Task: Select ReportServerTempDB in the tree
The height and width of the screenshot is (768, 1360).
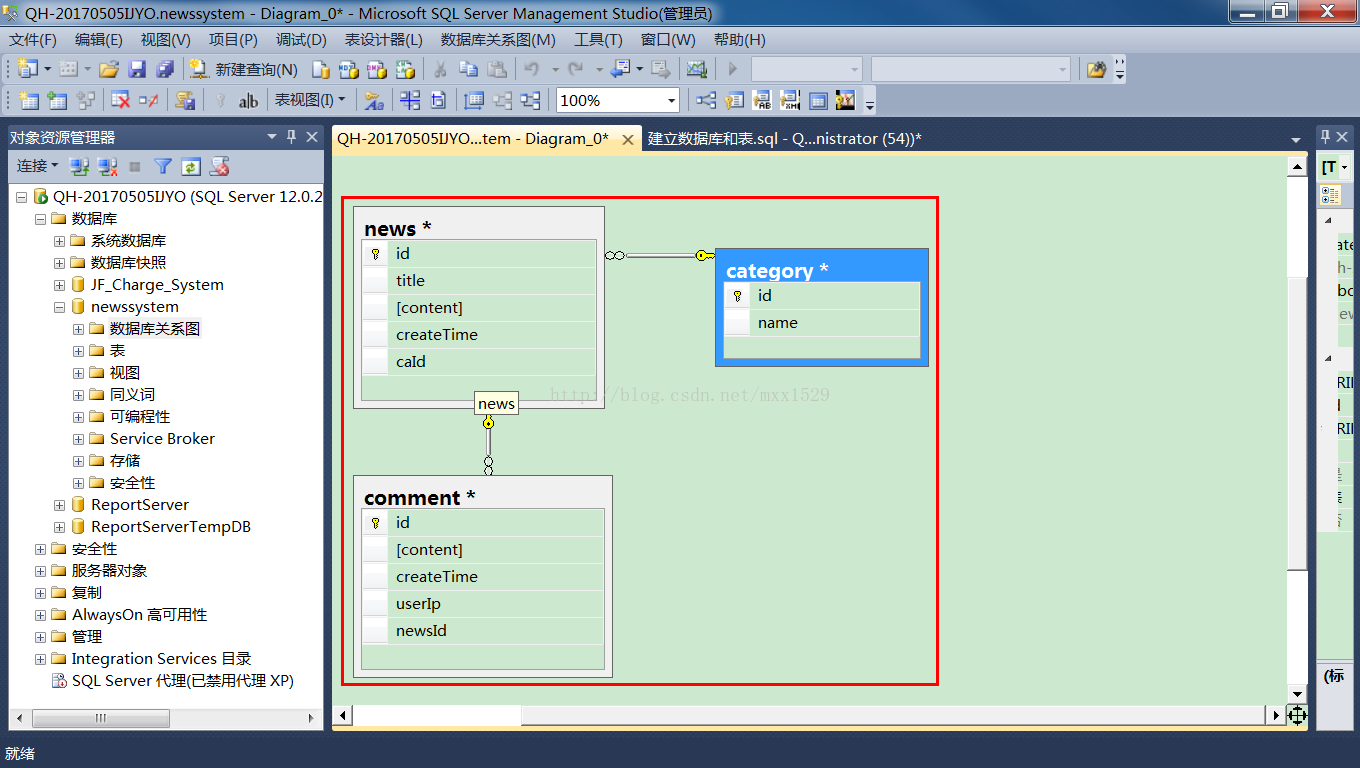Action: 171,527
